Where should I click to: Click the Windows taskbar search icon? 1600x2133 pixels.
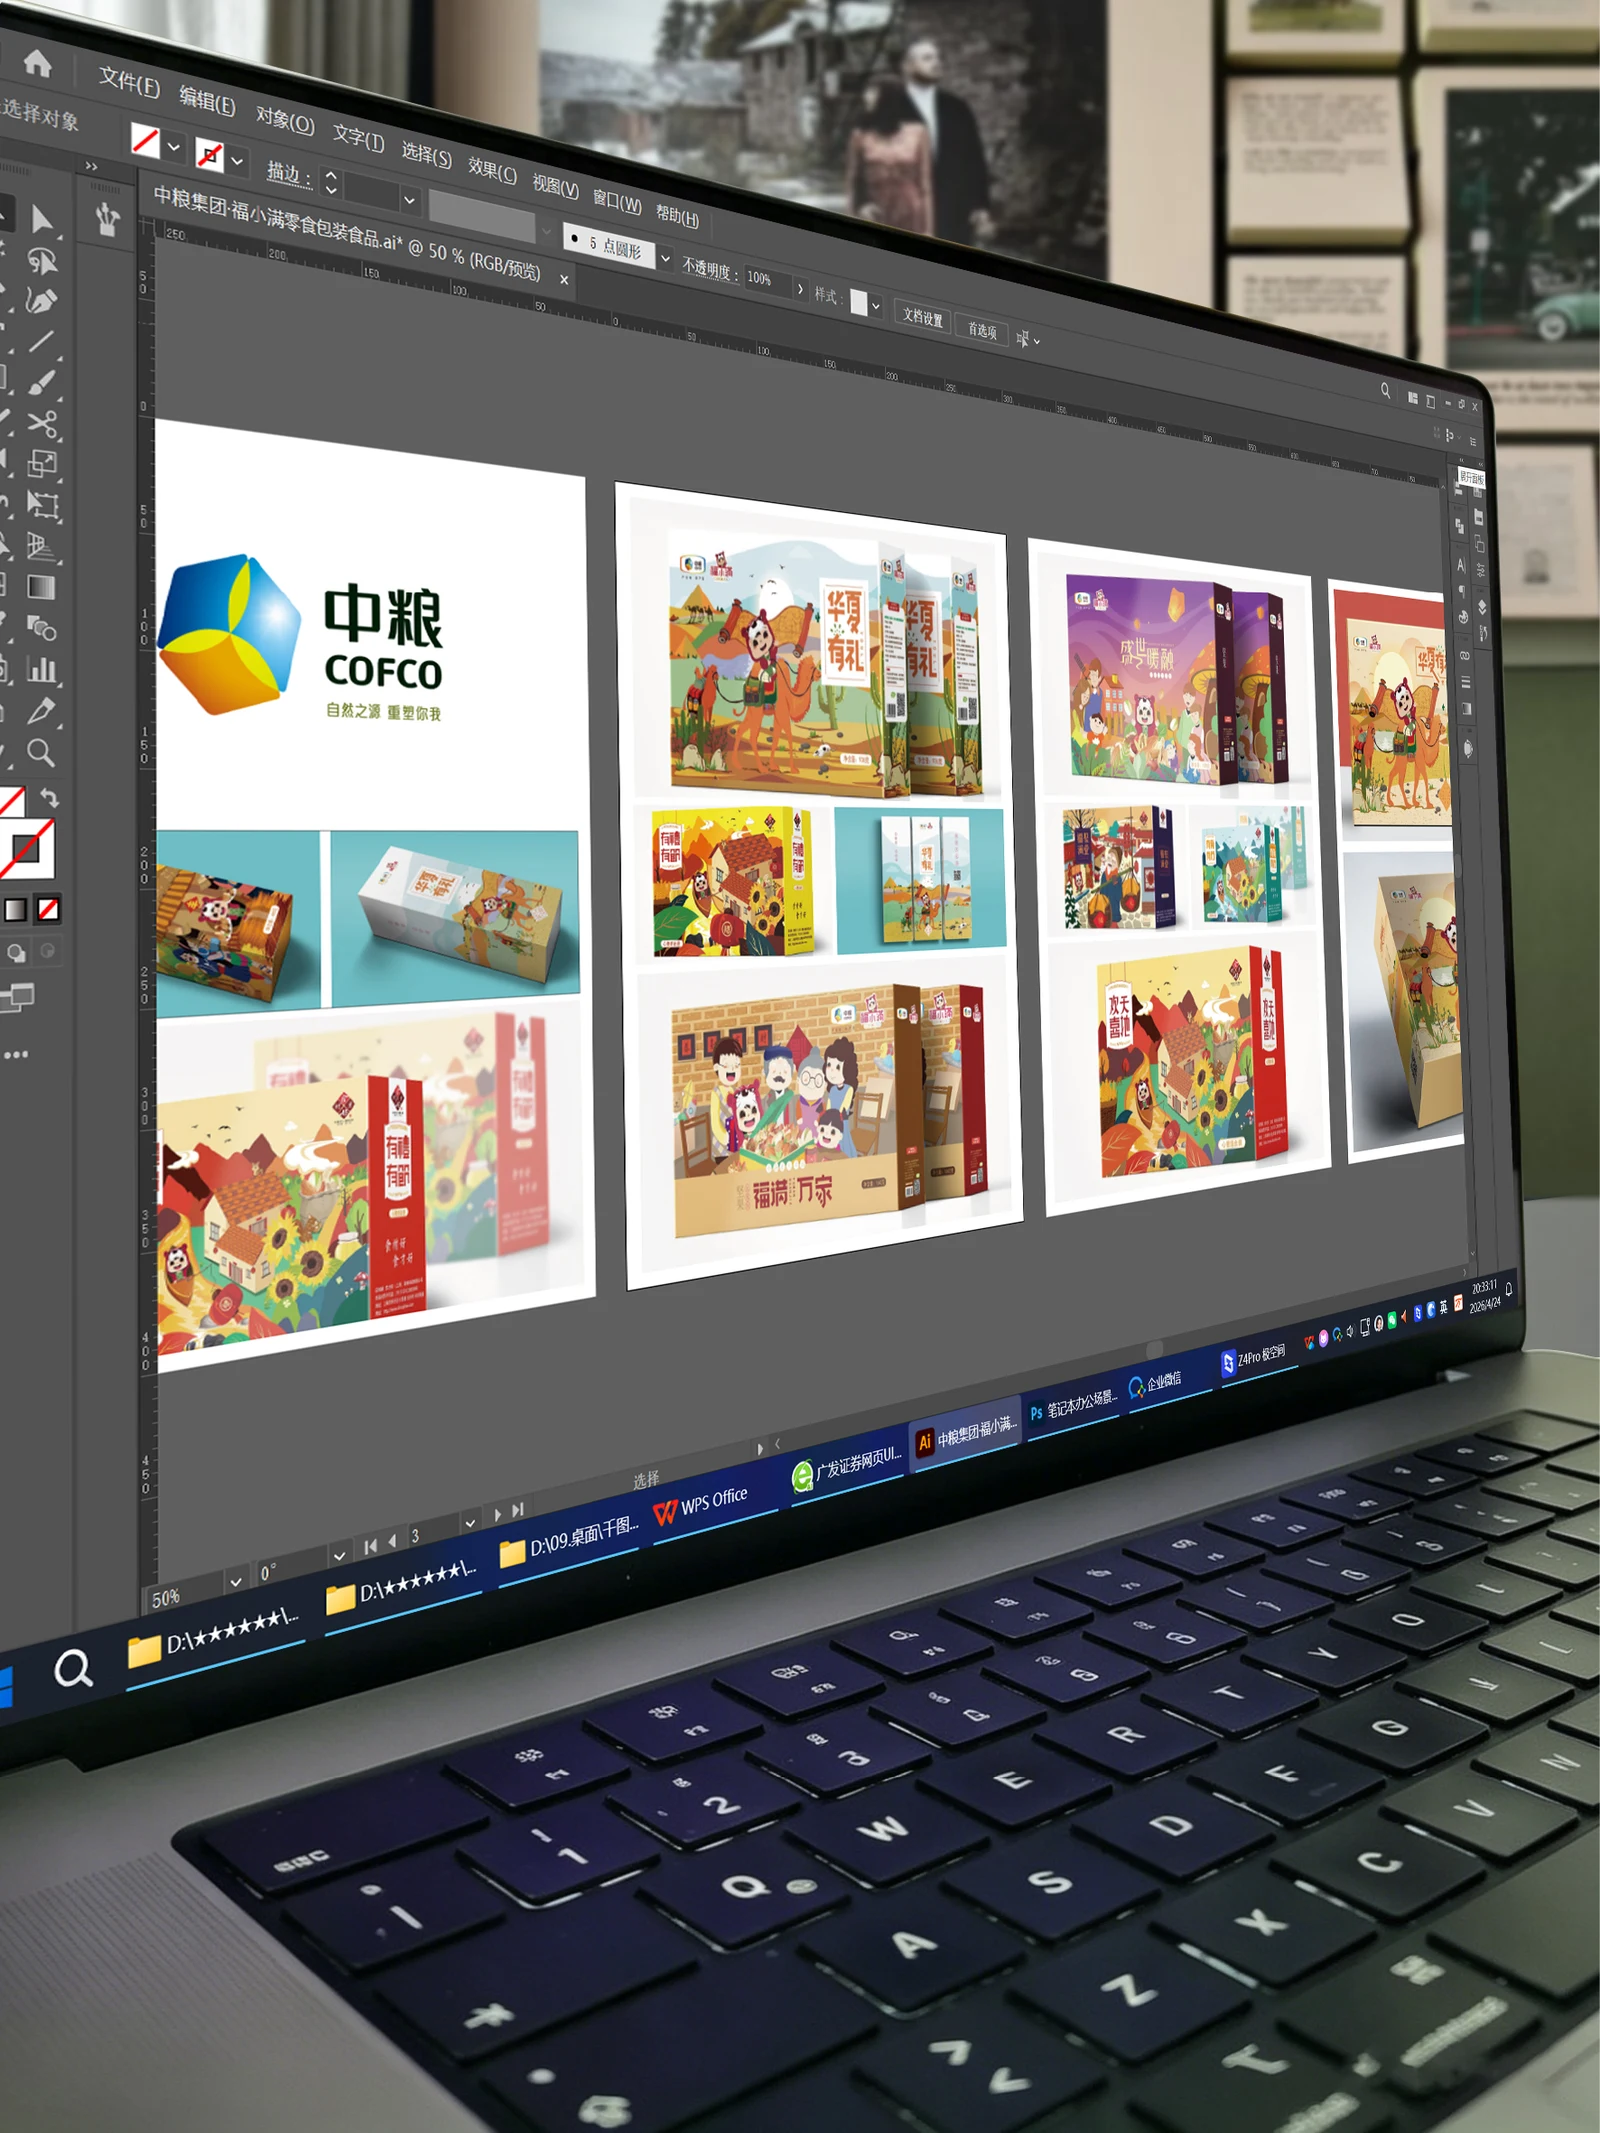click(73, 1669)
